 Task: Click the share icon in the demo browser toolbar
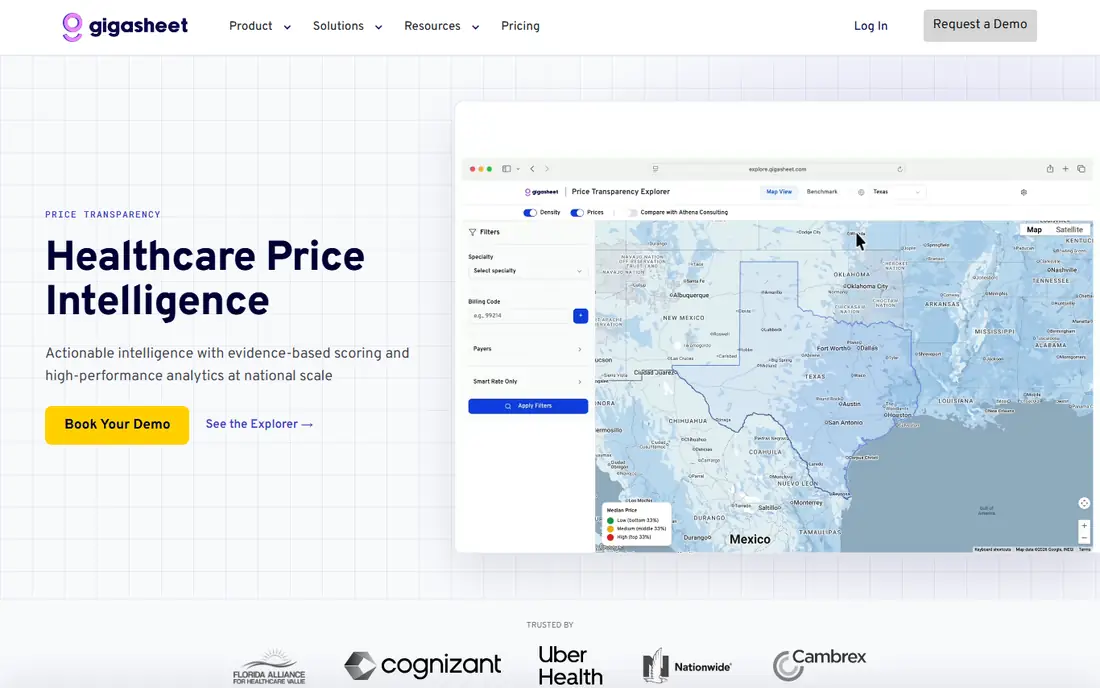point(1049,169)
